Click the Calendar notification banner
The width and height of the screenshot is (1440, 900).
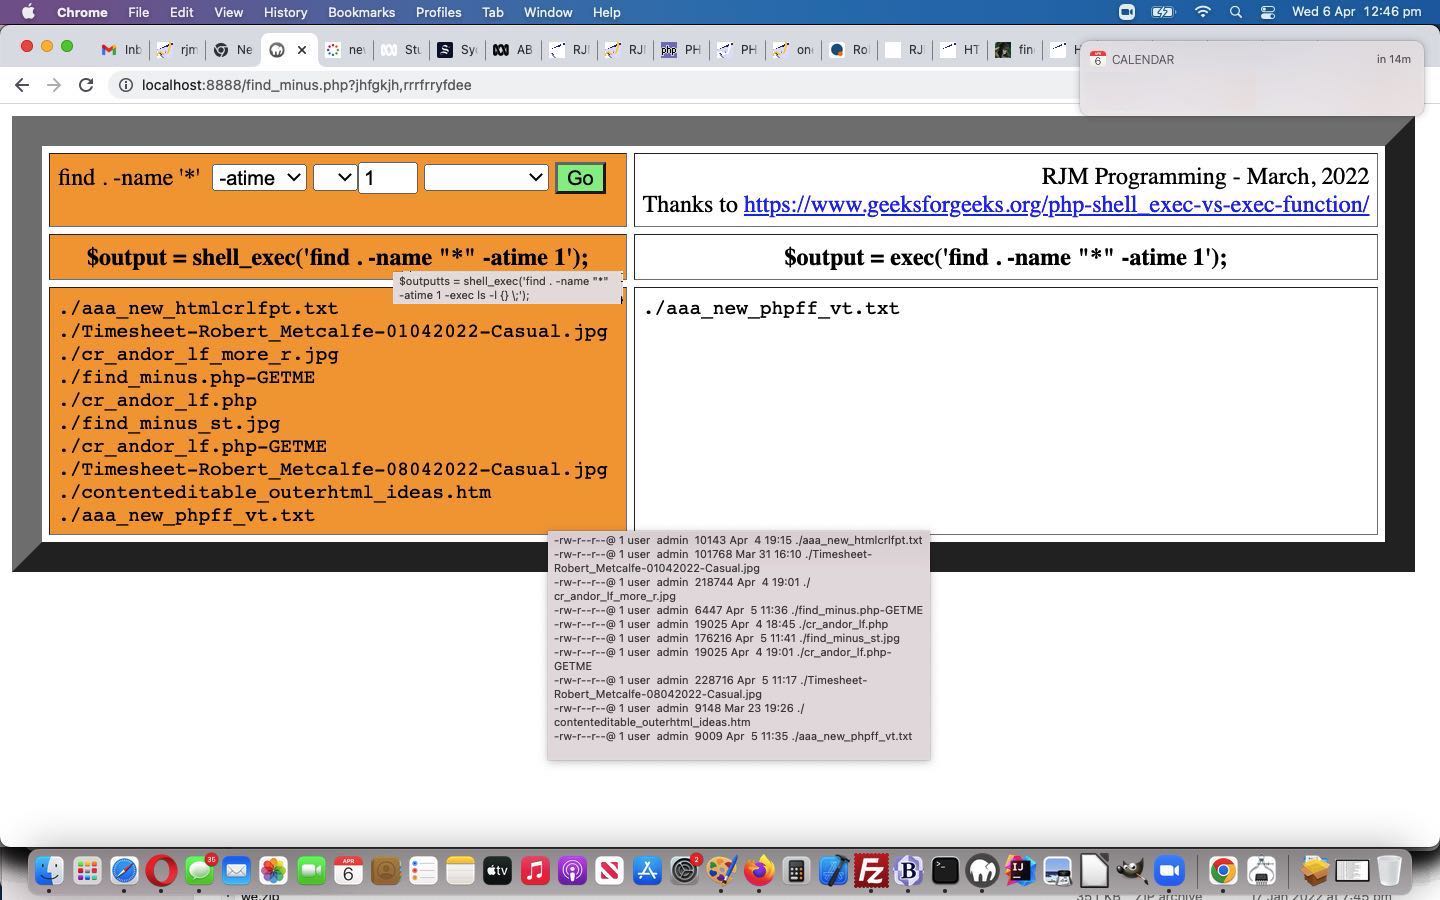coord(1250,78)
